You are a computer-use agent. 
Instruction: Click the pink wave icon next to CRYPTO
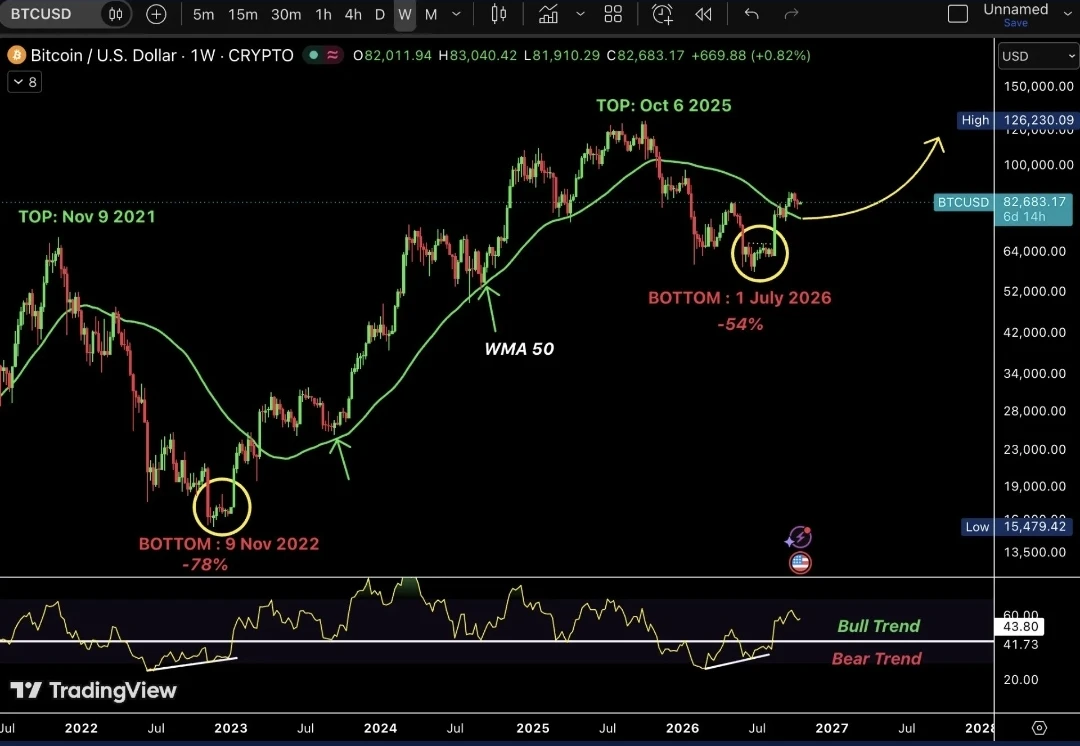[x=333, y=55]
